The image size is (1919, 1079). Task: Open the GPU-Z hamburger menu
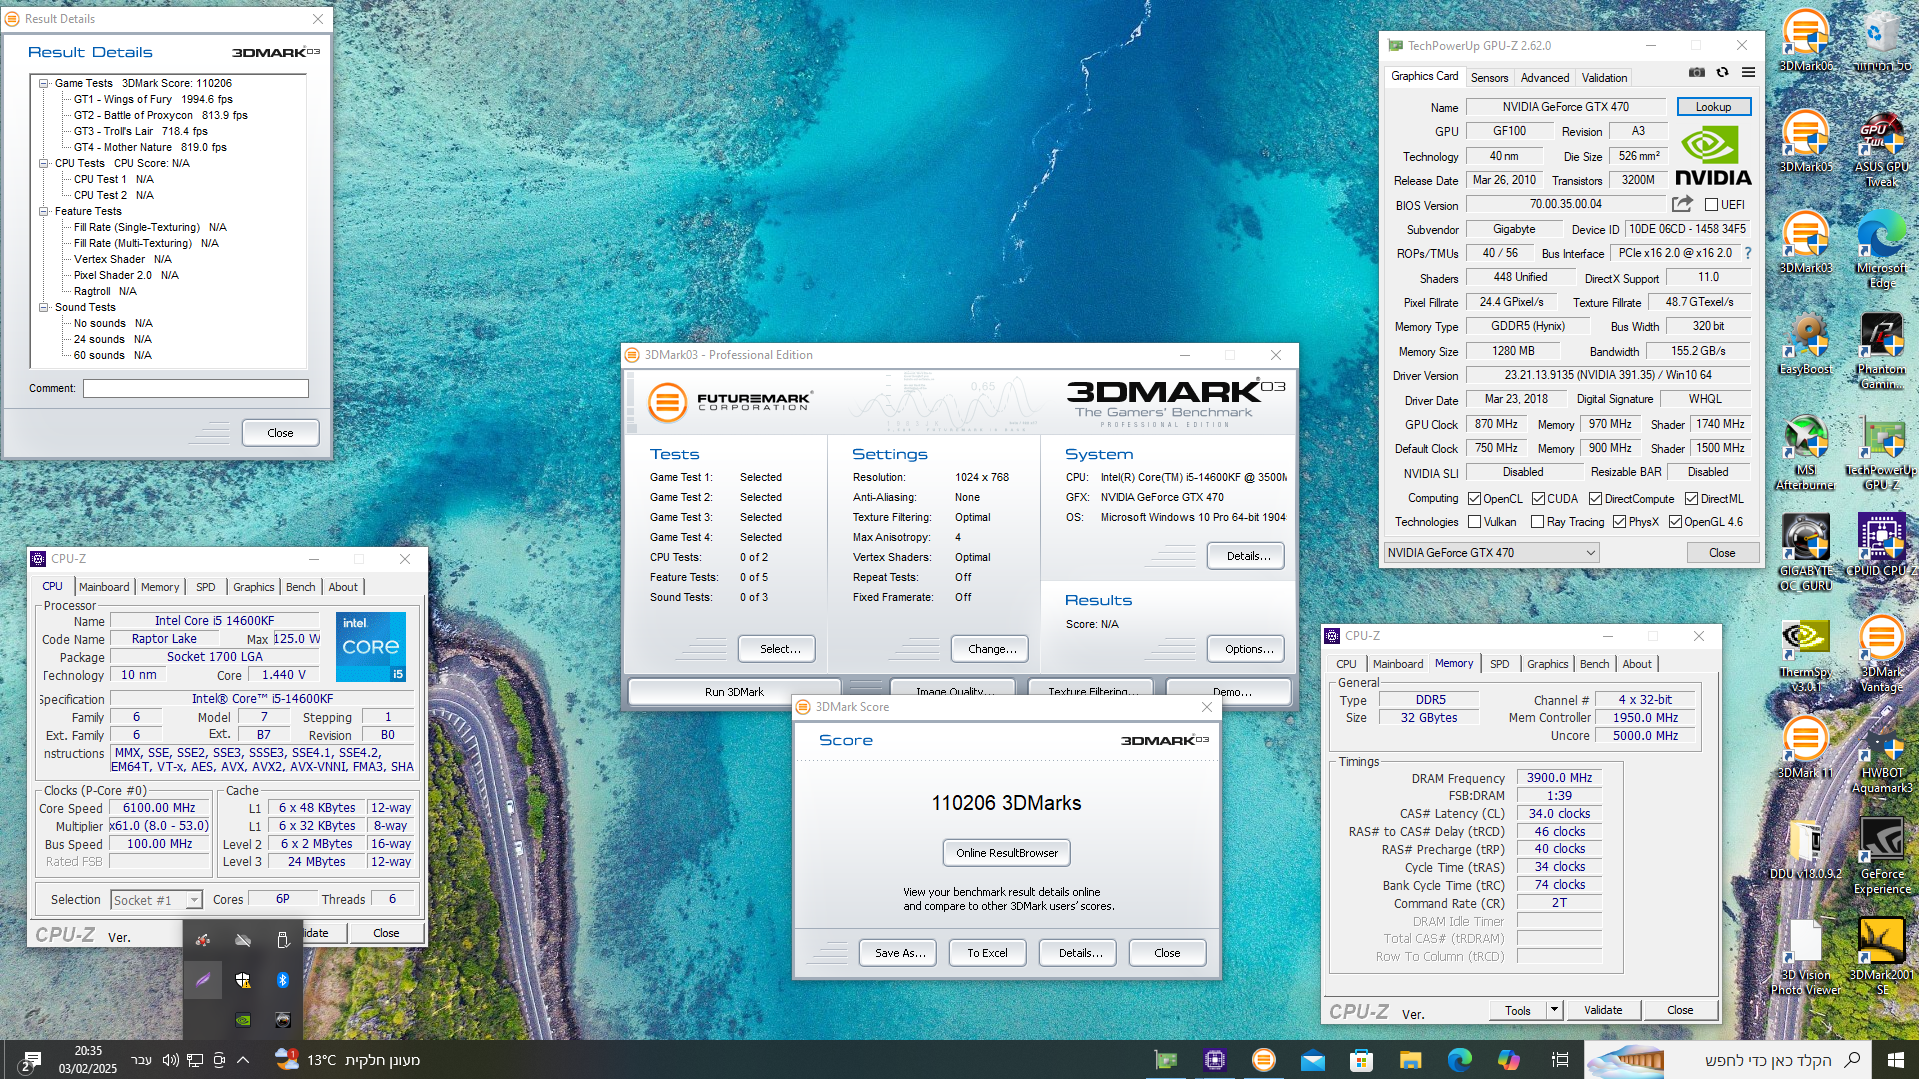1748,72
